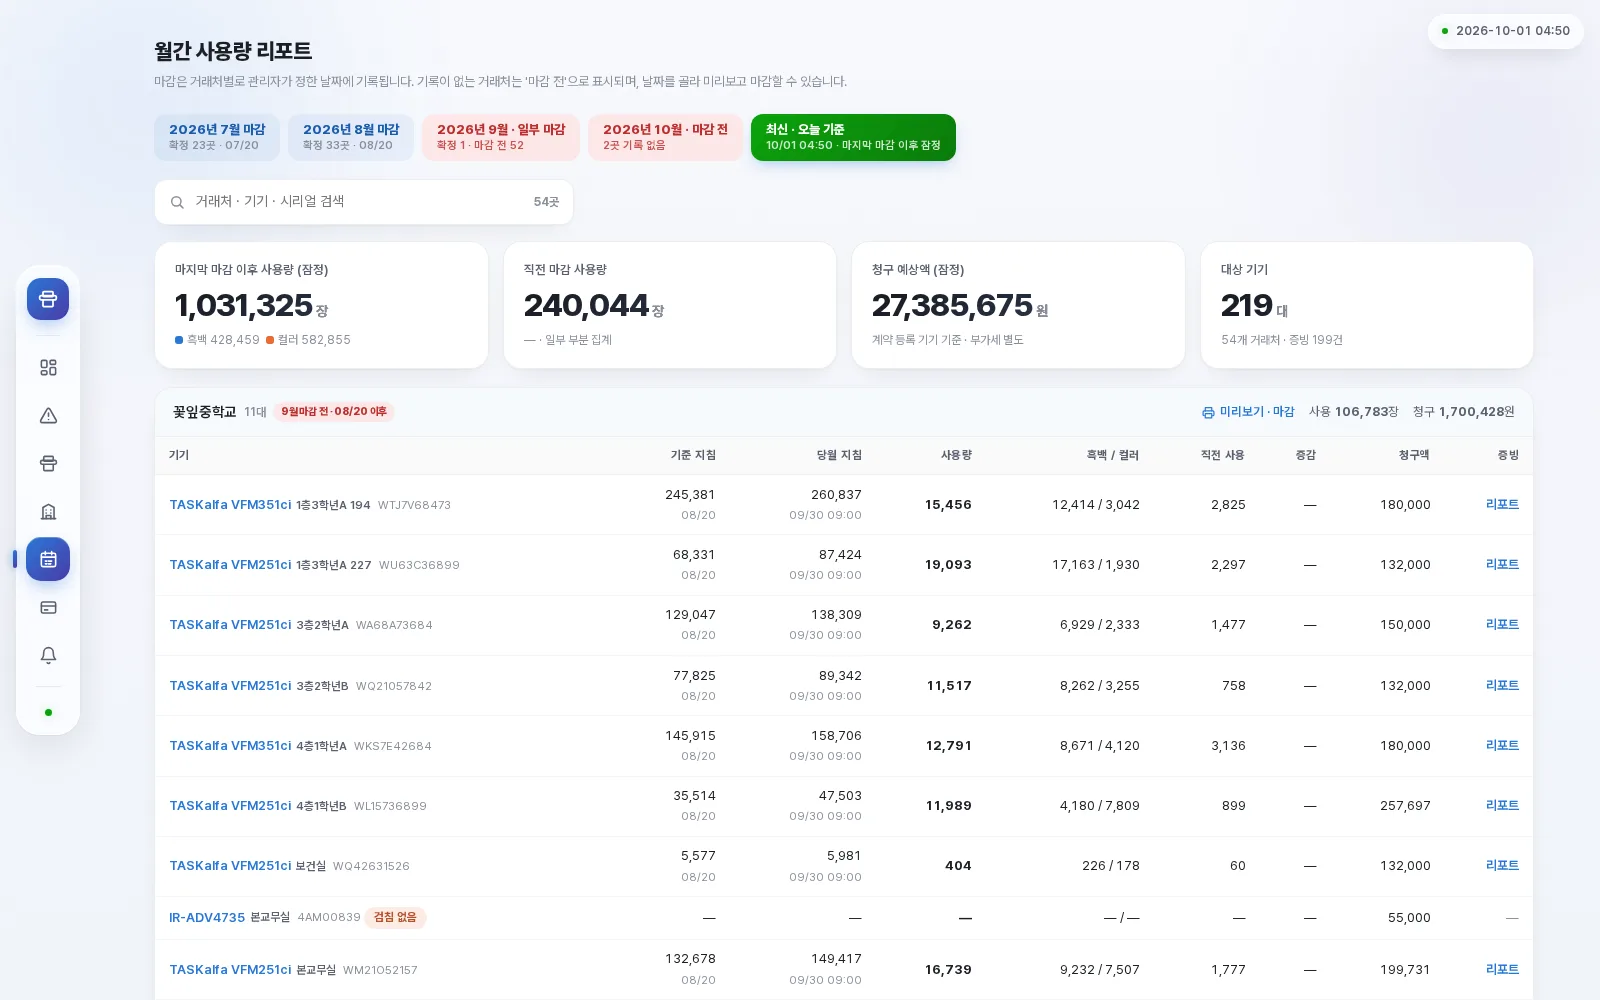Open the building customers icon
Image resolution: width=1600 pixels, height=1000 pixels.
point(48,512)
